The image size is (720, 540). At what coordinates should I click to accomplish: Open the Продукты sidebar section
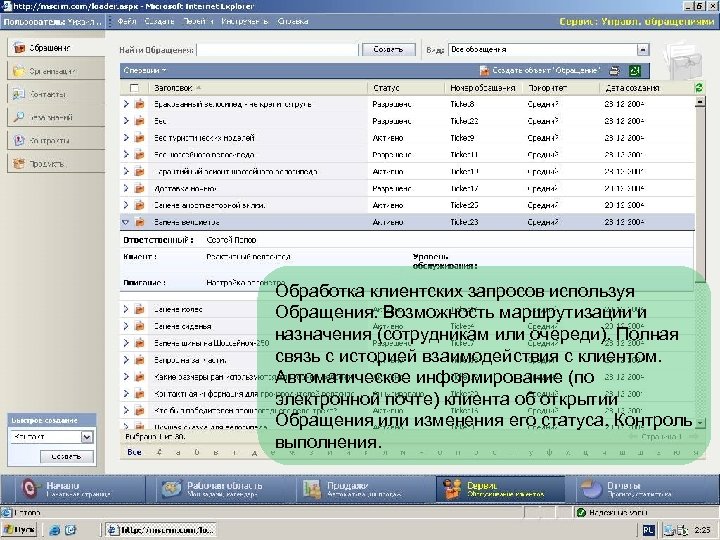[56, 163]
